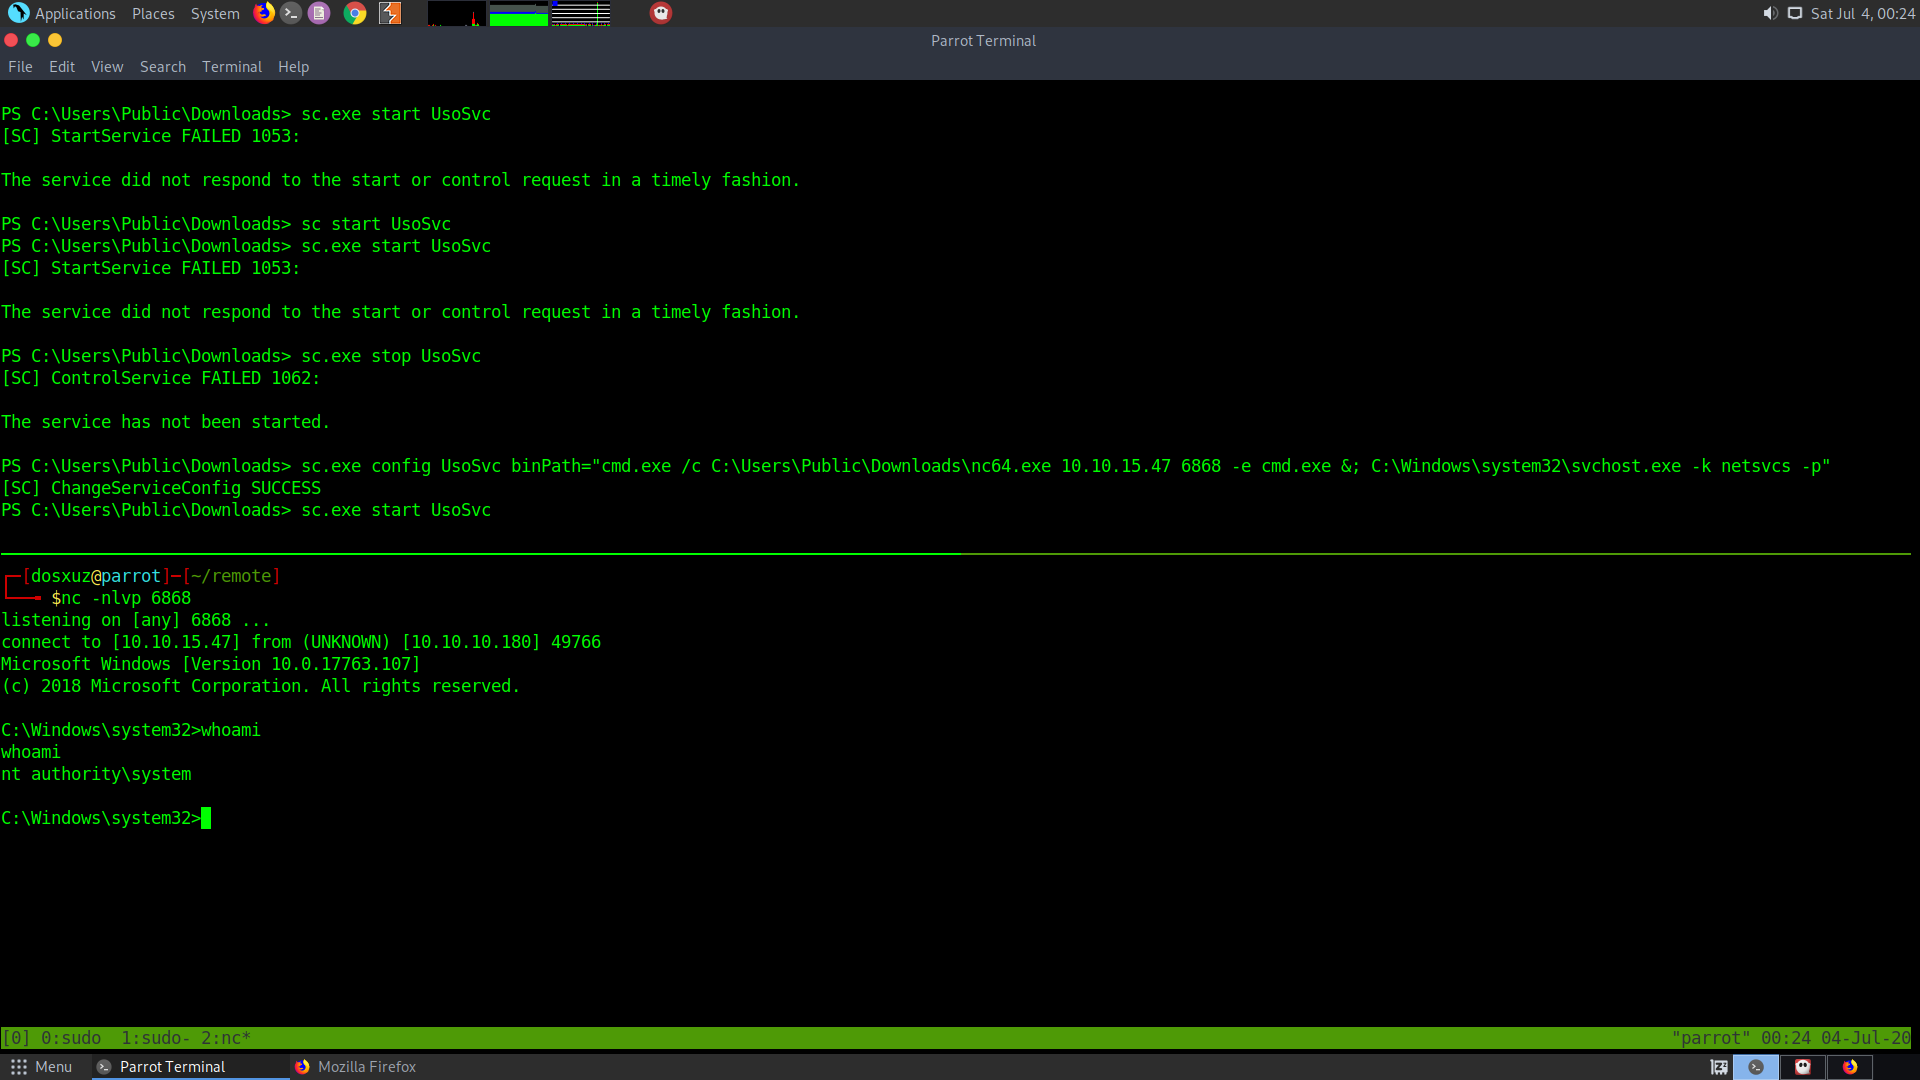The height and width of the screenshot is (1080, 1920).
Task: Open the Applications menu
Action: click(62, 13)
